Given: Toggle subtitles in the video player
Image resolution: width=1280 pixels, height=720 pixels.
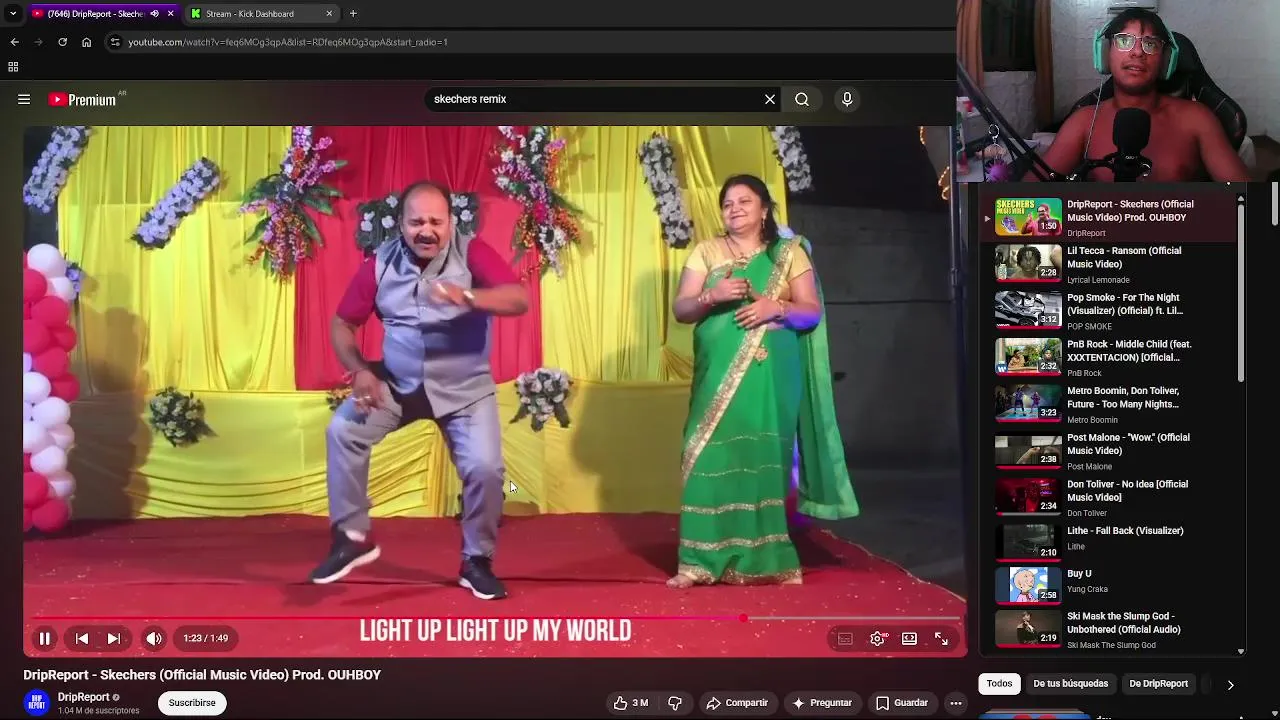Looking at the screenshot, I should point(845,638).
